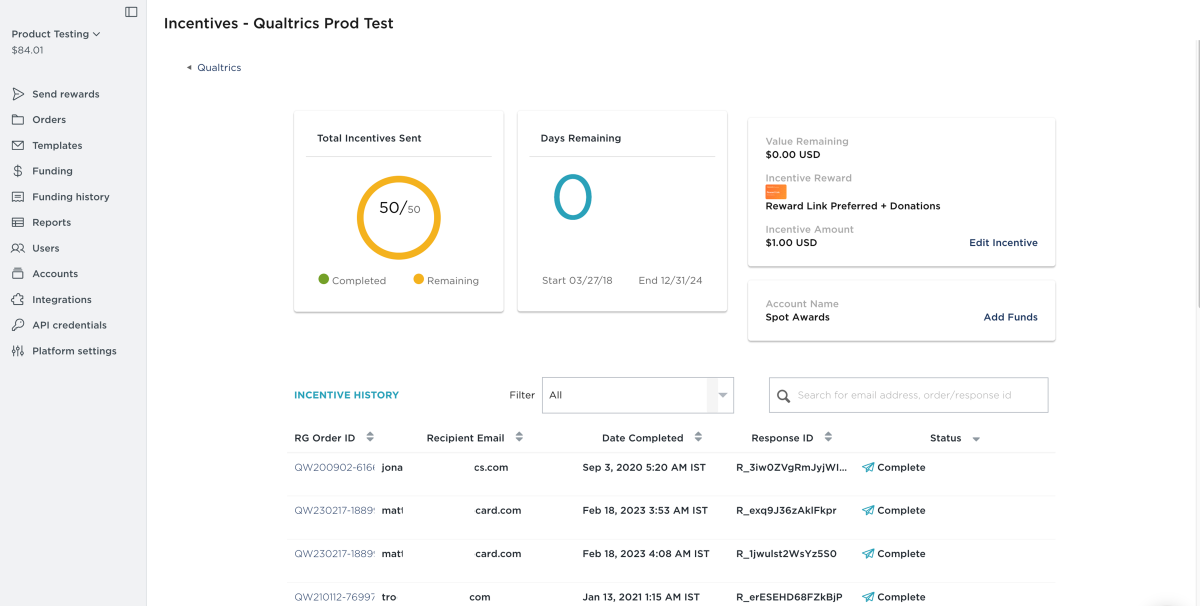Click the End 12/31/24 date
The width and height of the screenshot is (1200, 606).
pyautogui.click(x=670, y=281)
